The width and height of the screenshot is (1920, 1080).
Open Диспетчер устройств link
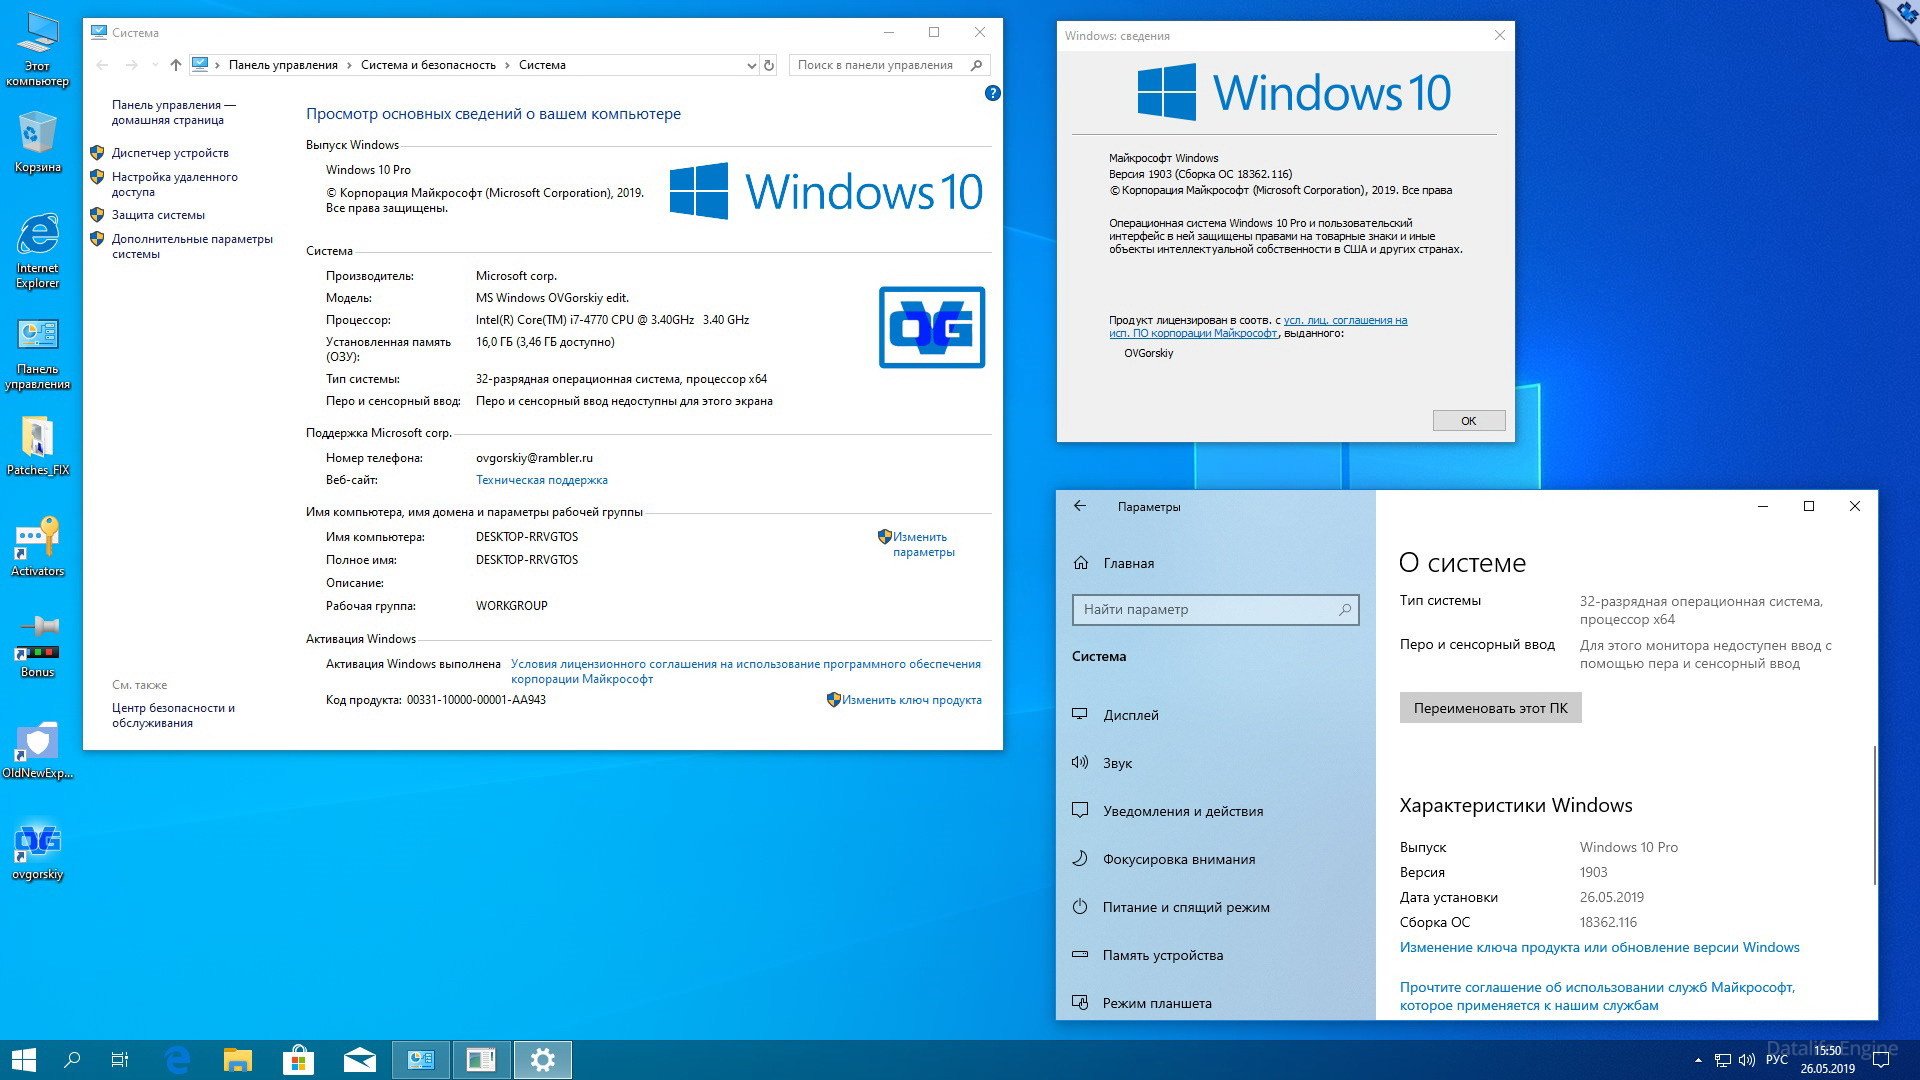(170, 153)
